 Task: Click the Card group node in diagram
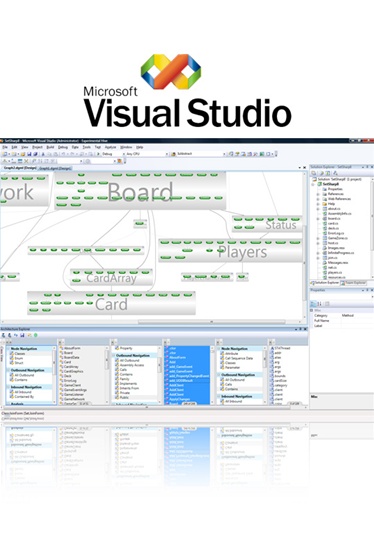pos(111,303)
